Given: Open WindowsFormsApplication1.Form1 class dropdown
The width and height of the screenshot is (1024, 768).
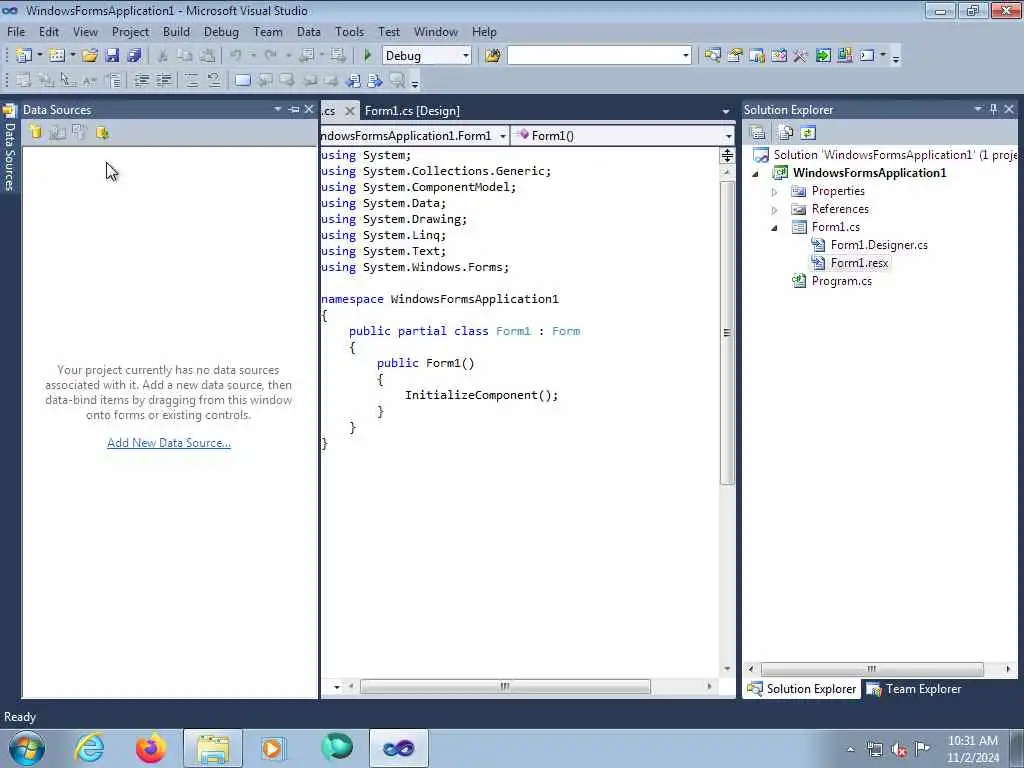Looking at the screenshot, I should pyautogui.click(x=502, y=136).
